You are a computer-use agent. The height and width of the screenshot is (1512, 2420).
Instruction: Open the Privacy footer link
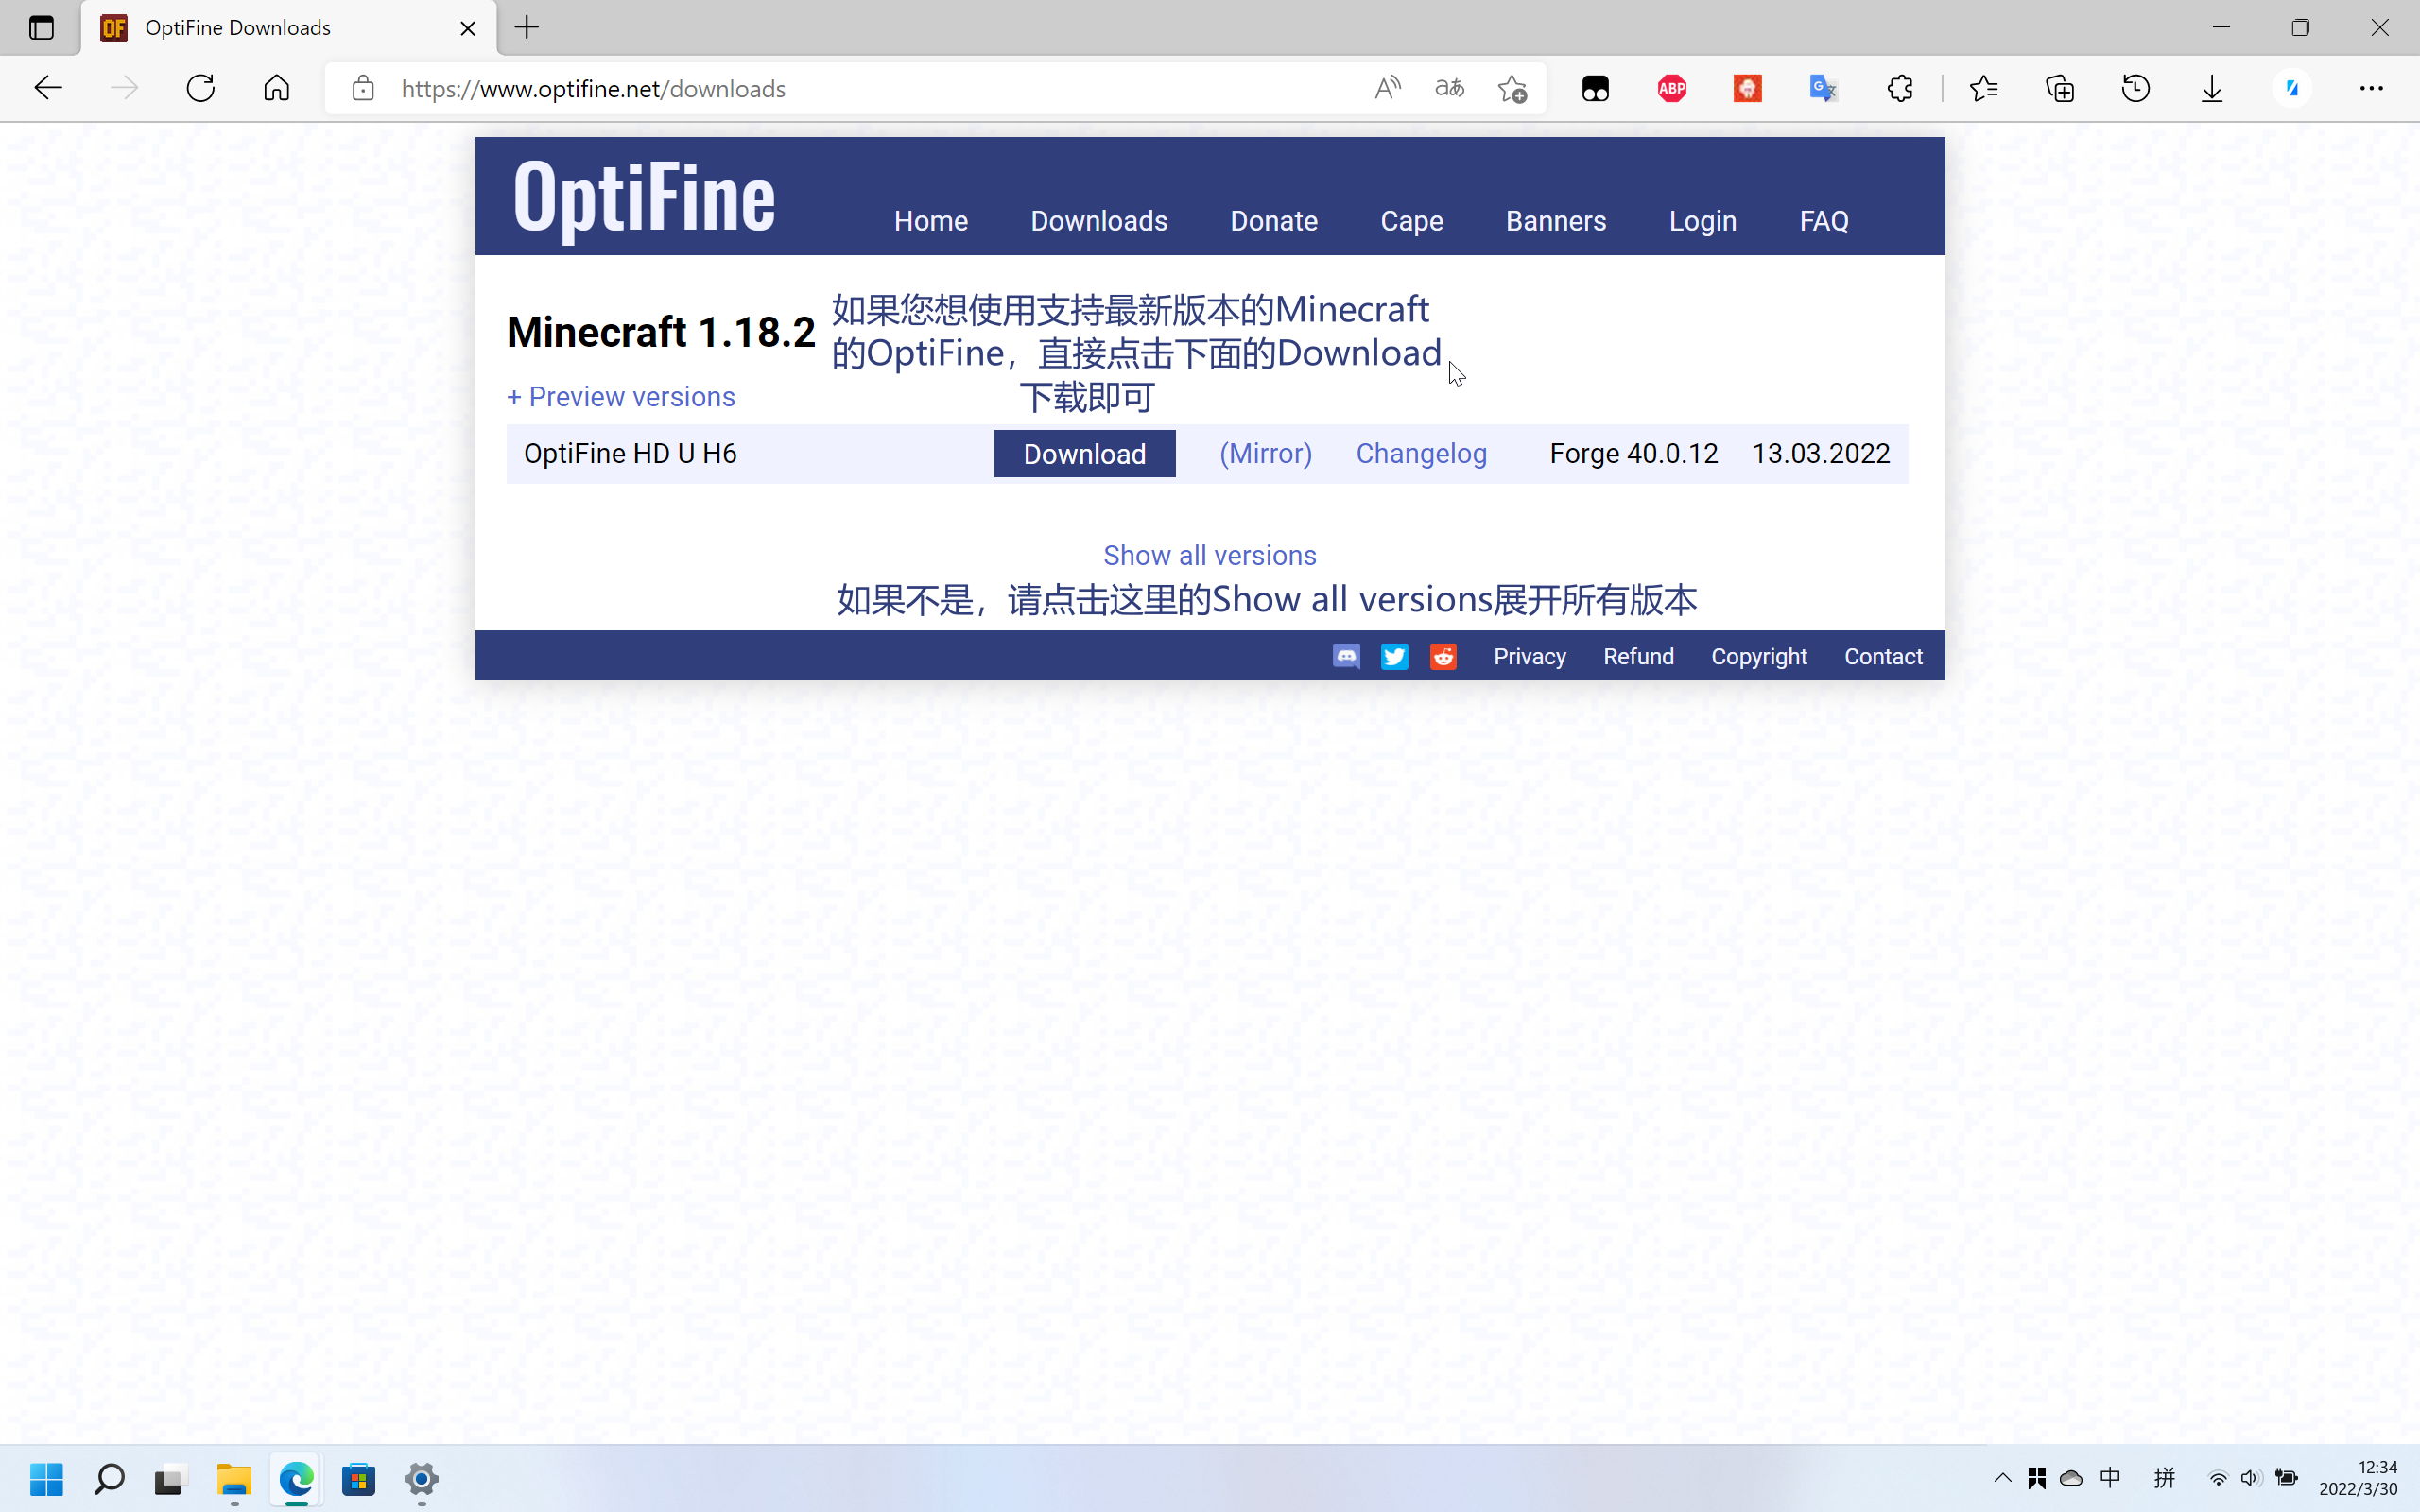1530,657
